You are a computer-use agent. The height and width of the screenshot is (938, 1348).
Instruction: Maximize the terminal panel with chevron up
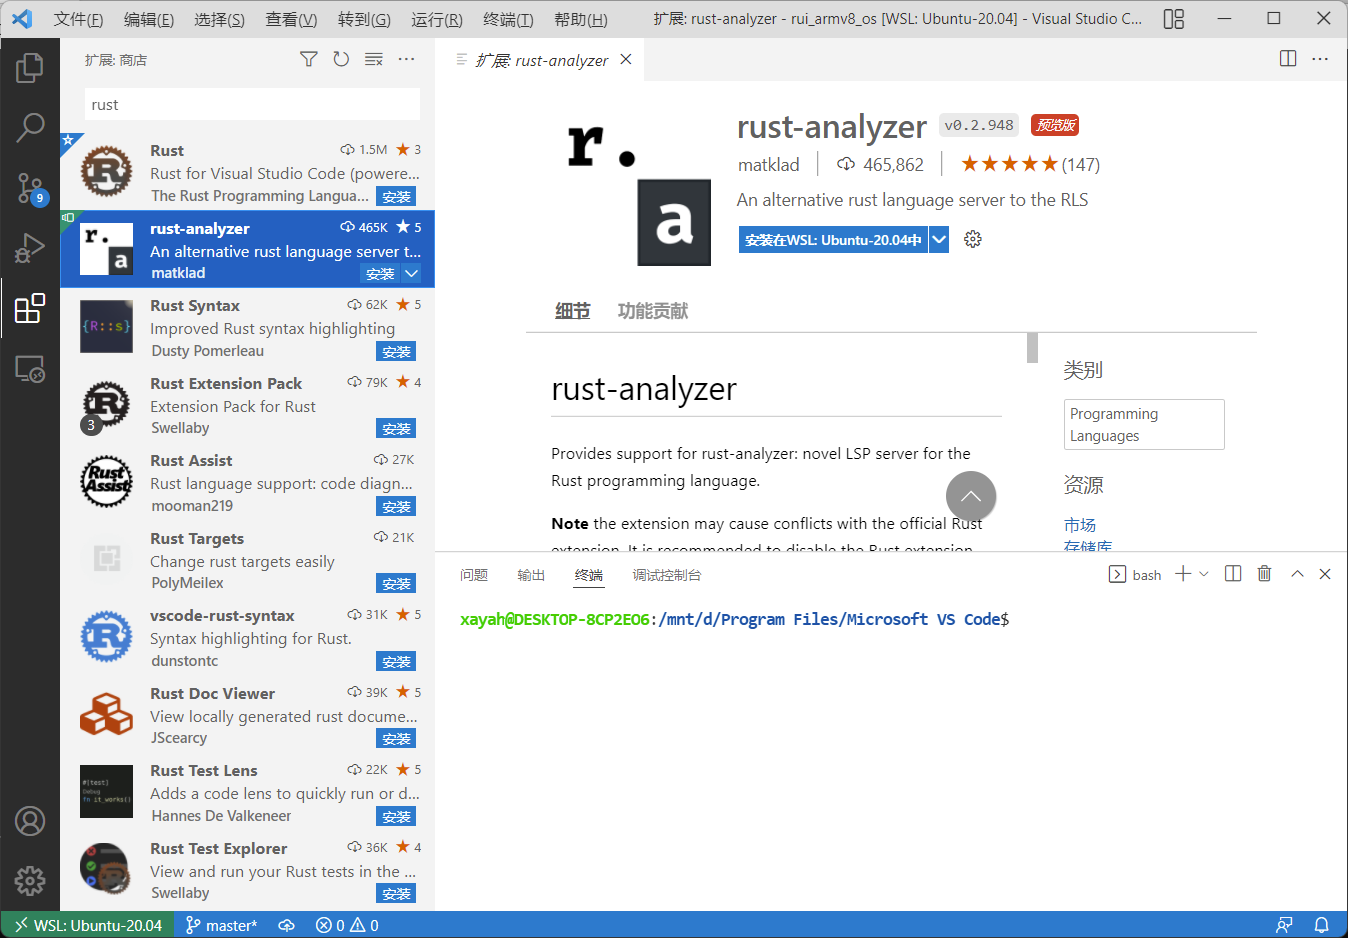1297,574
